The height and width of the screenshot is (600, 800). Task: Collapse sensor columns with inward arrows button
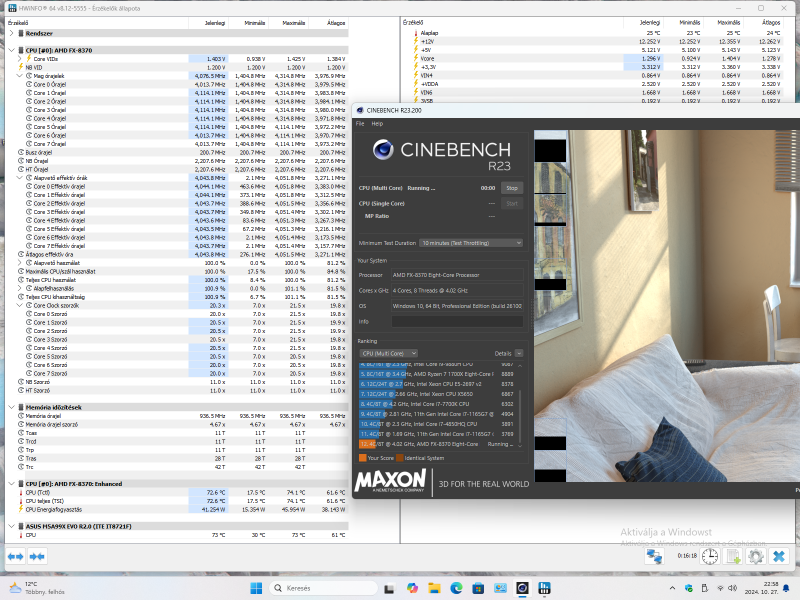tap(37, 556)
